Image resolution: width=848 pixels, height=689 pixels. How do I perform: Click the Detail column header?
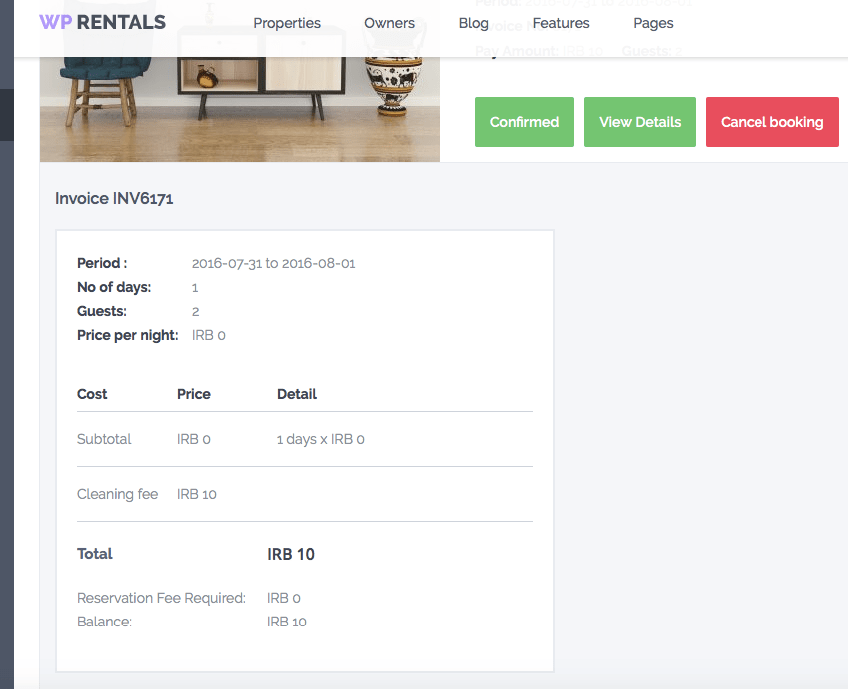(296, 394)
